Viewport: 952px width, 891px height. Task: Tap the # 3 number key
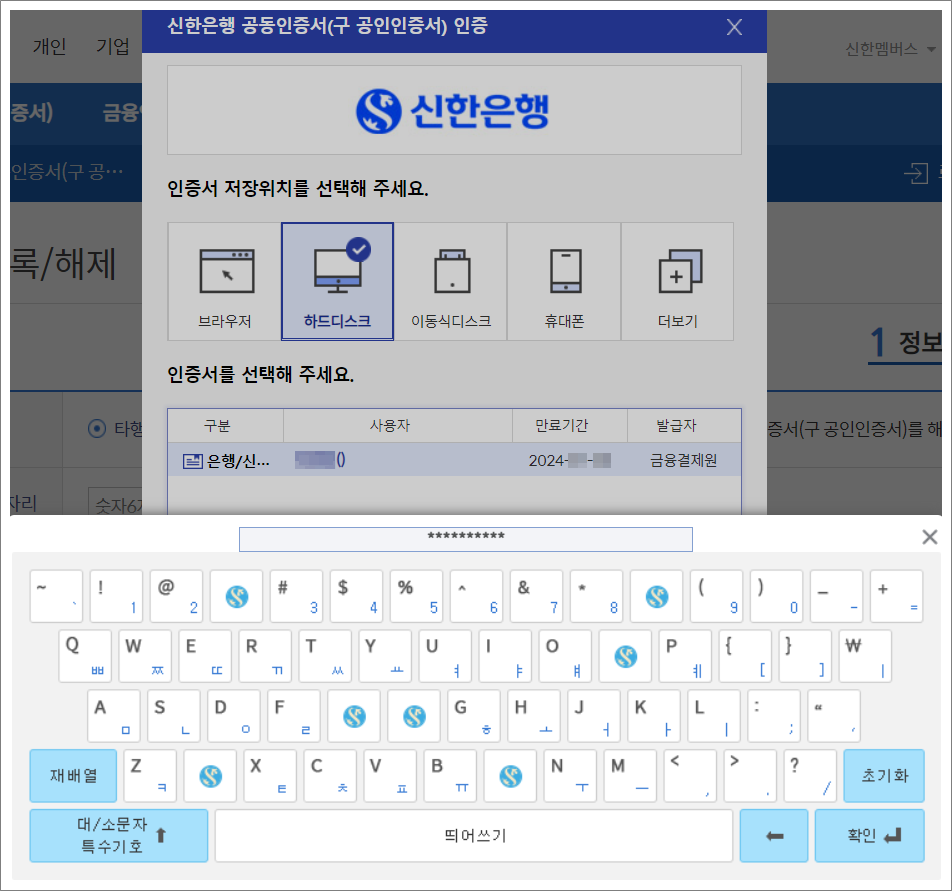click(296, 597)
